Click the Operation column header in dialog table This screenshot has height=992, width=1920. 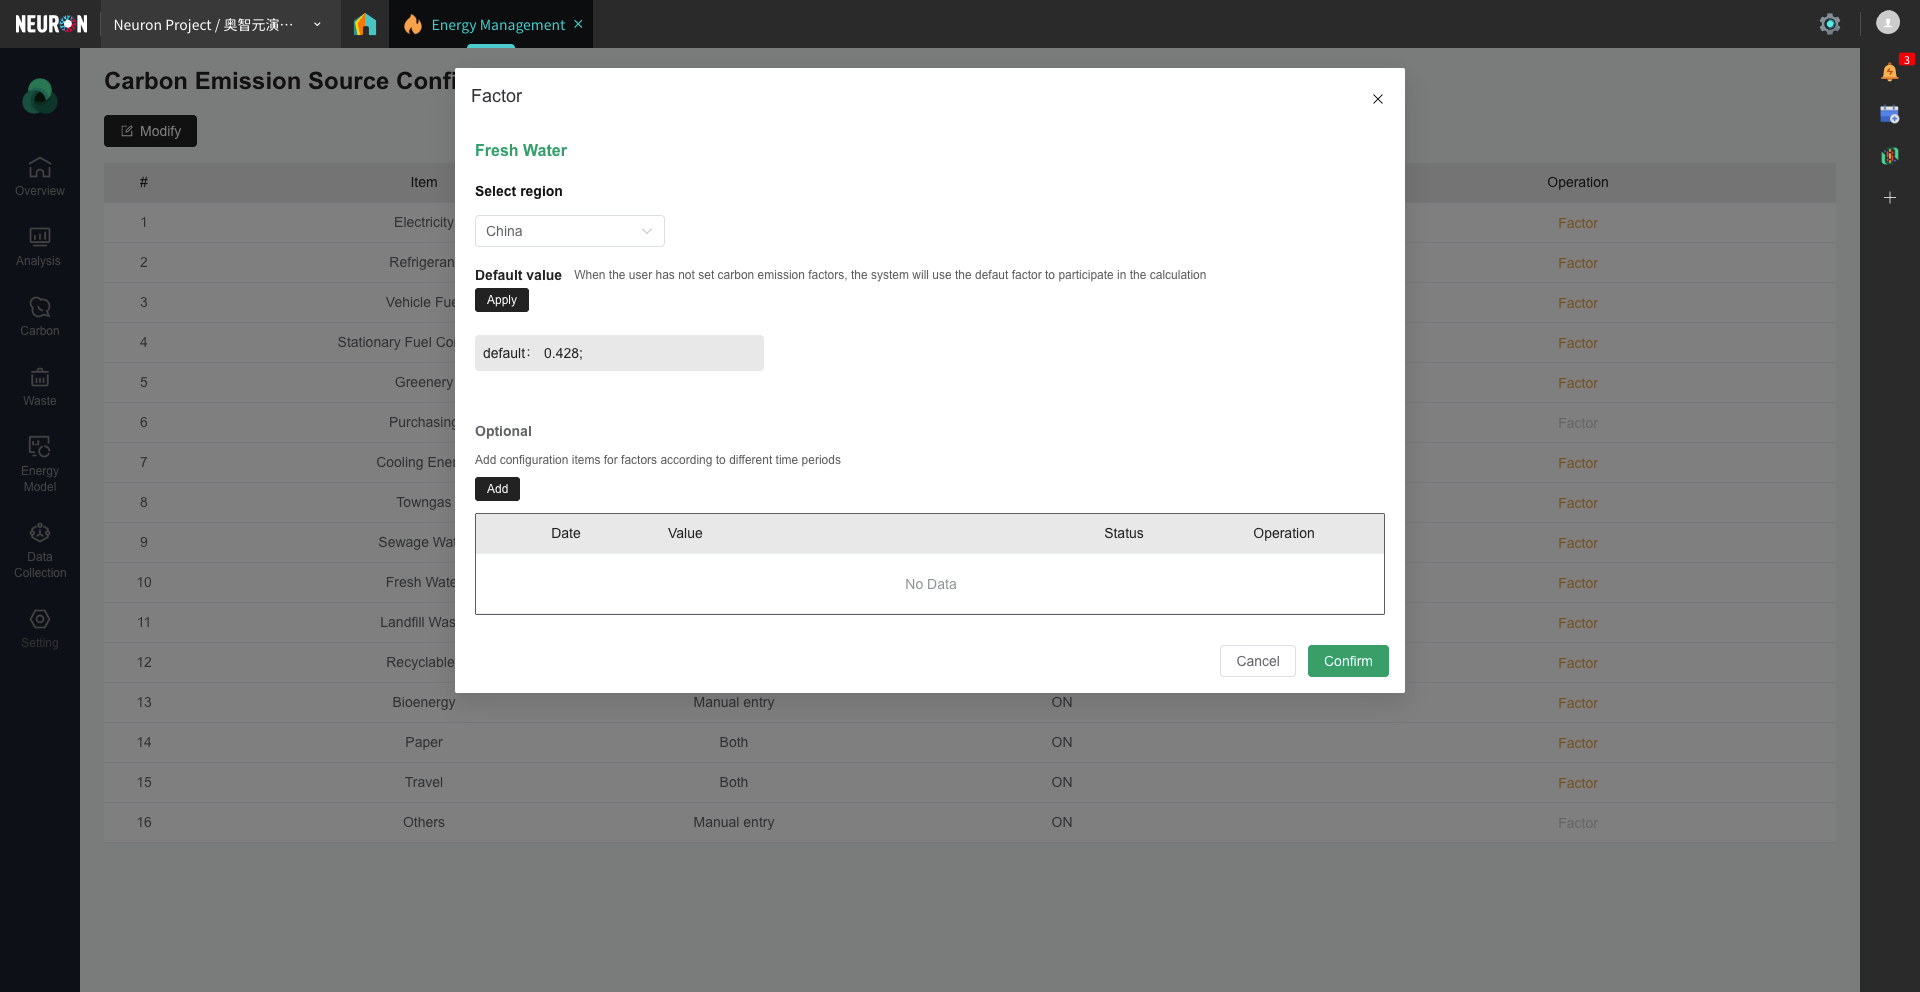tap(1284, 533)
